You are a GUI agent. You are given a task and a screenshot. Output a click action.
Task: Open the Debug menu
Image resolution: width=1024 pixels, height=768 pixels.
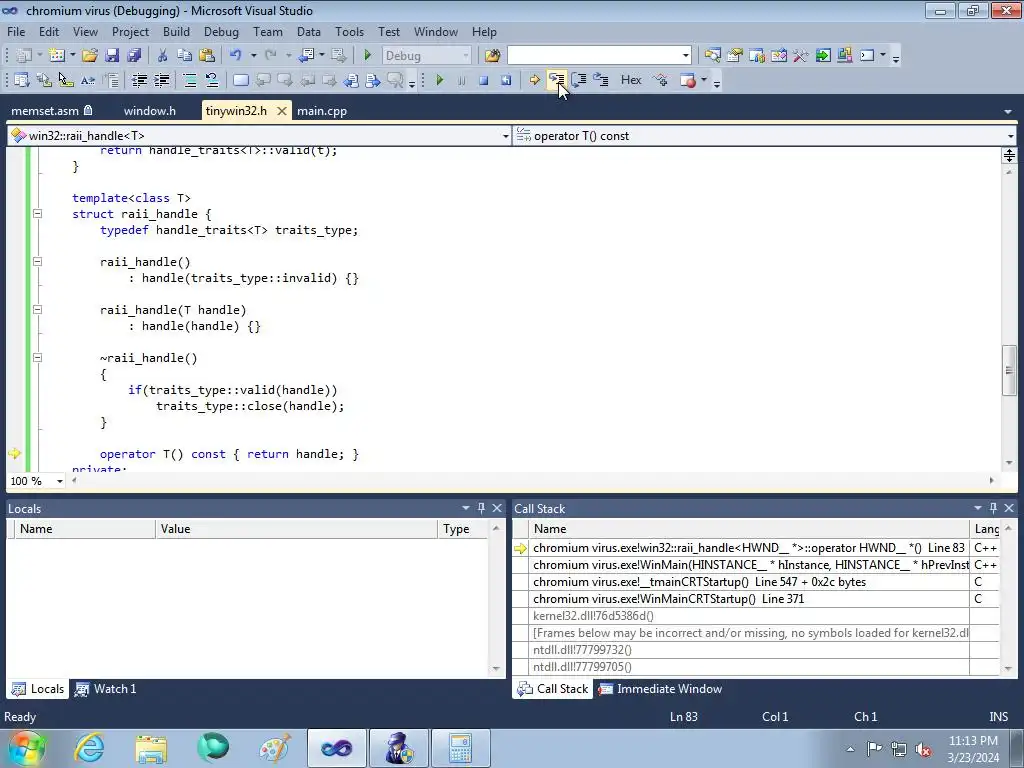(221, 31)
